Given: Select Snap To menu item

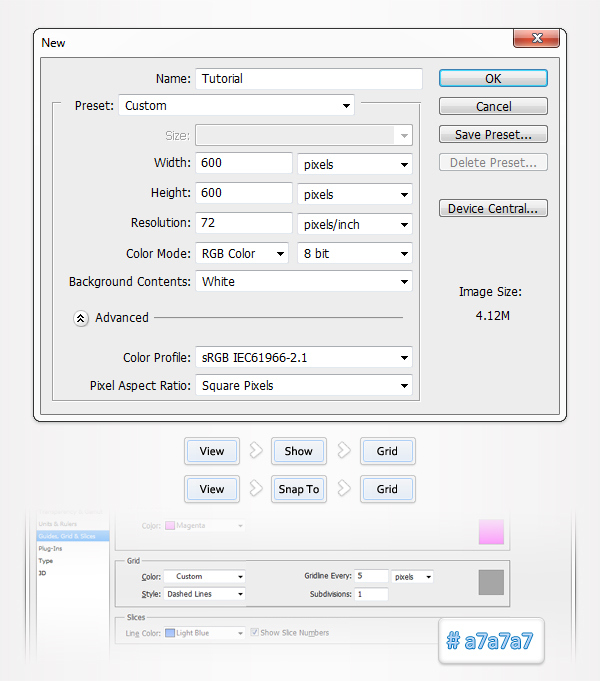Looking at the screenshot, I should [298, 489].
